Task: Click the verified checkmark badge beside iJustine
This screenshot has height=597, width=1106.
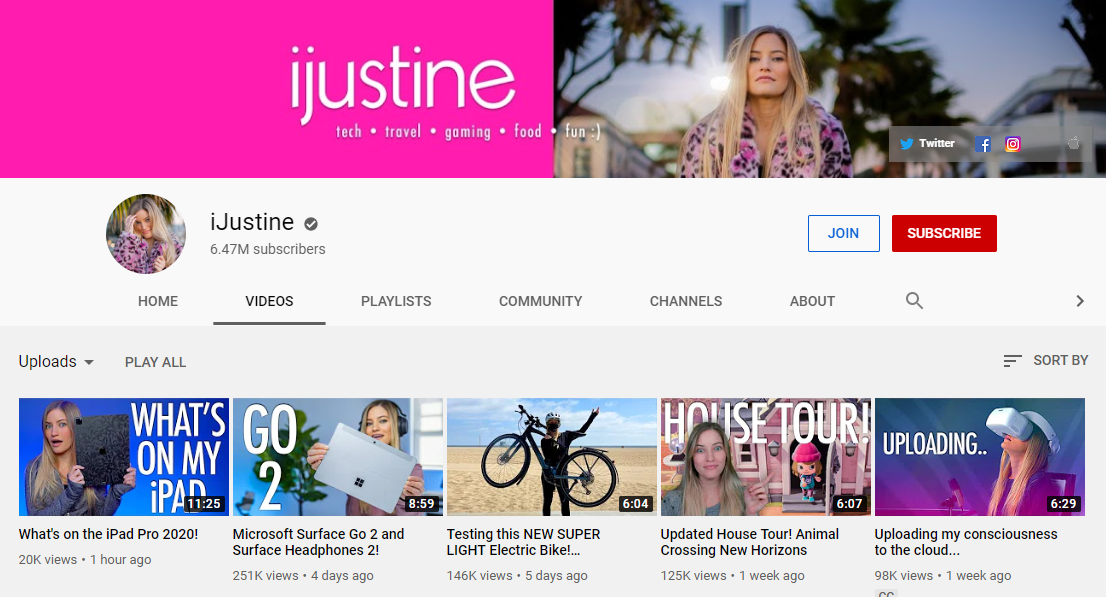Action: [x=311, y=224]
